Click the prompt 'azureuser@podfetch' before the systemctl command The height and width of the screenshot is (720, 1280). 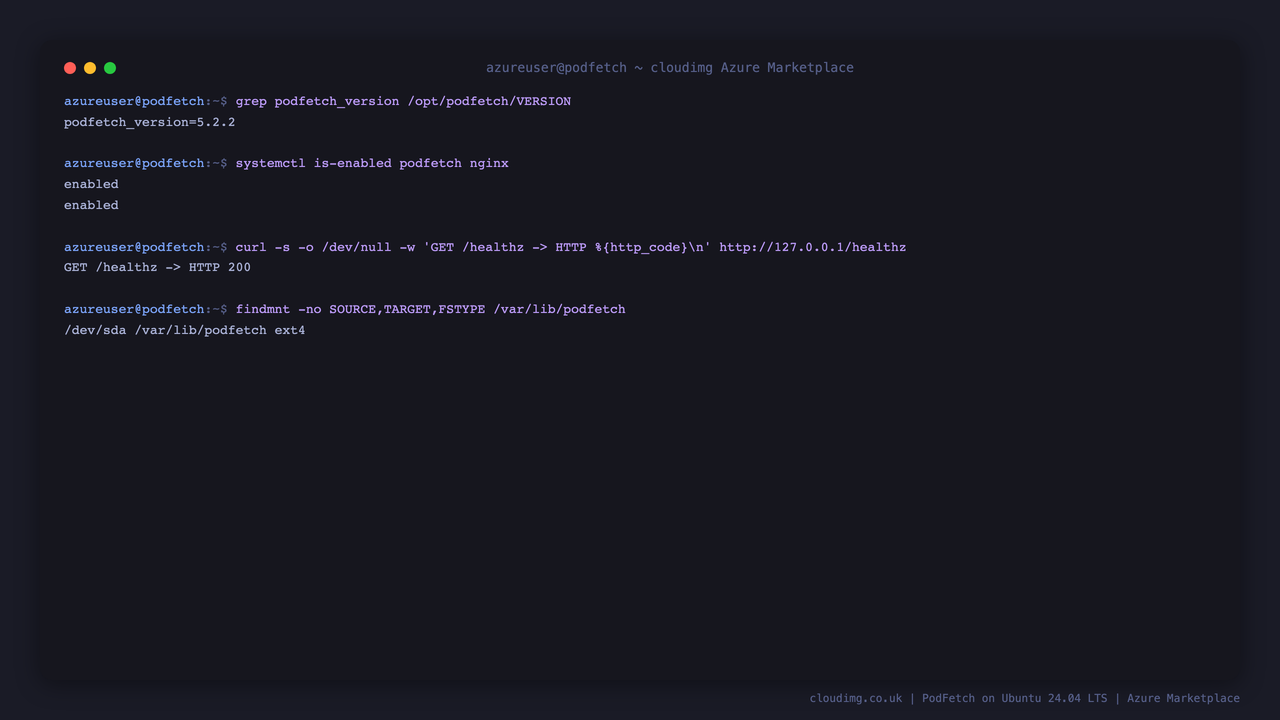pyautogui.click(x=134, y=163)
